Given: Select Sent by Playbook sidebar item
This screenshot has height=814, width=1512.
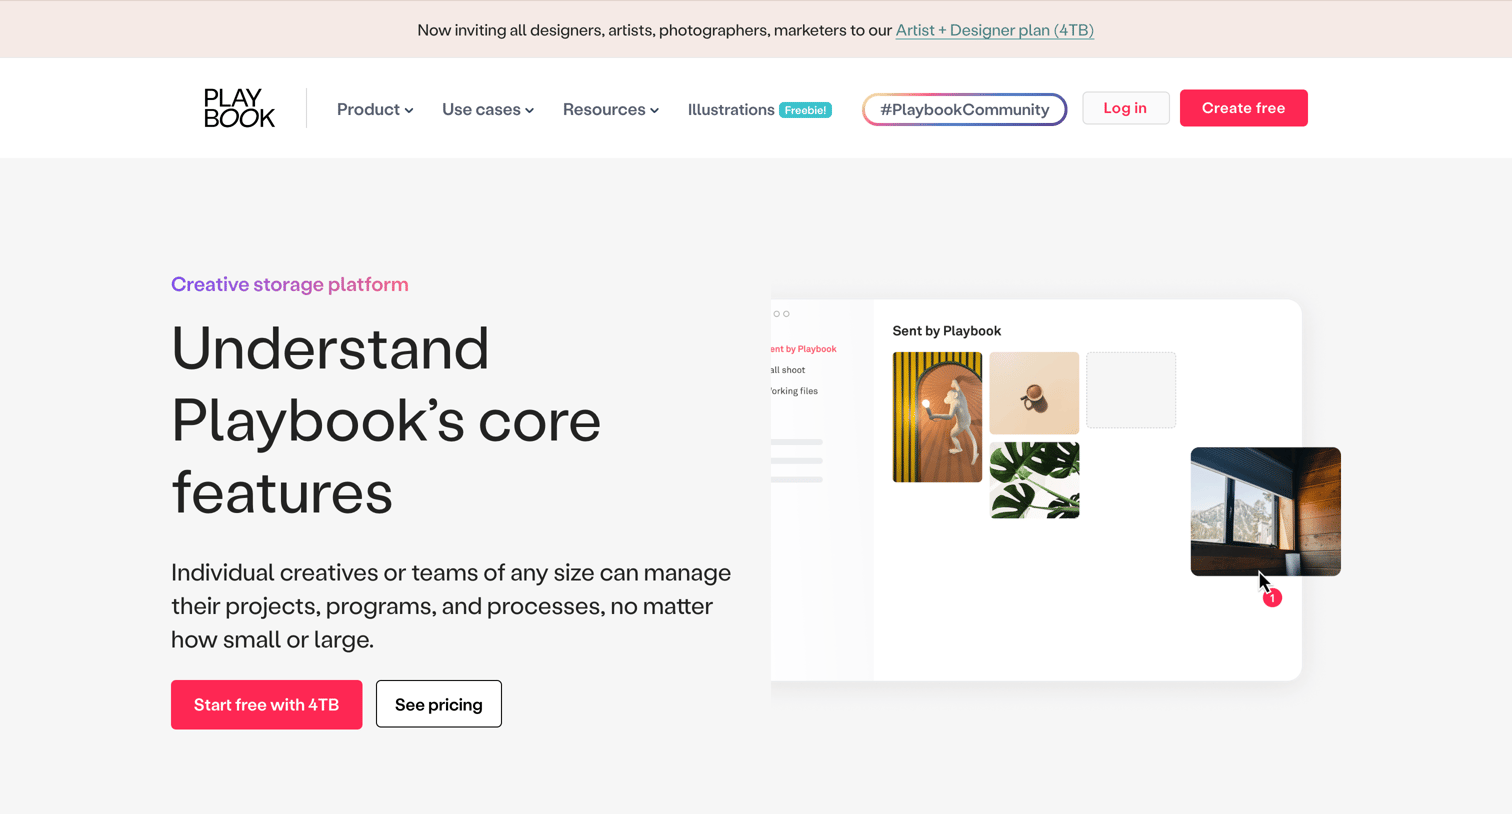Looking at the screenshot, I should pos(803,349).
